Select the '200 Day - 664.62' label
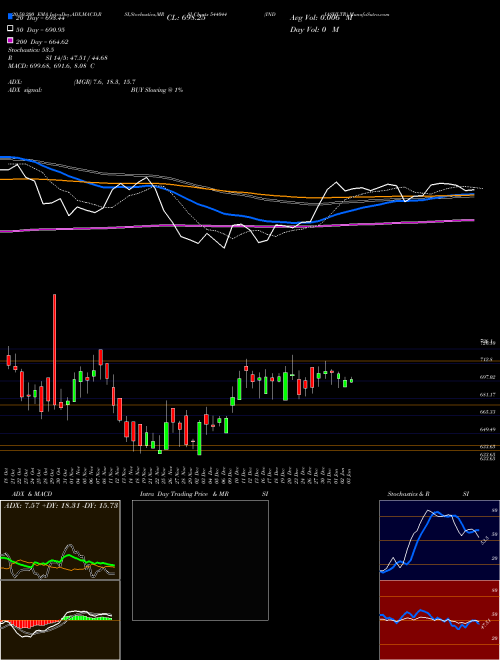 pyautogui.click(x=42, y=42)
